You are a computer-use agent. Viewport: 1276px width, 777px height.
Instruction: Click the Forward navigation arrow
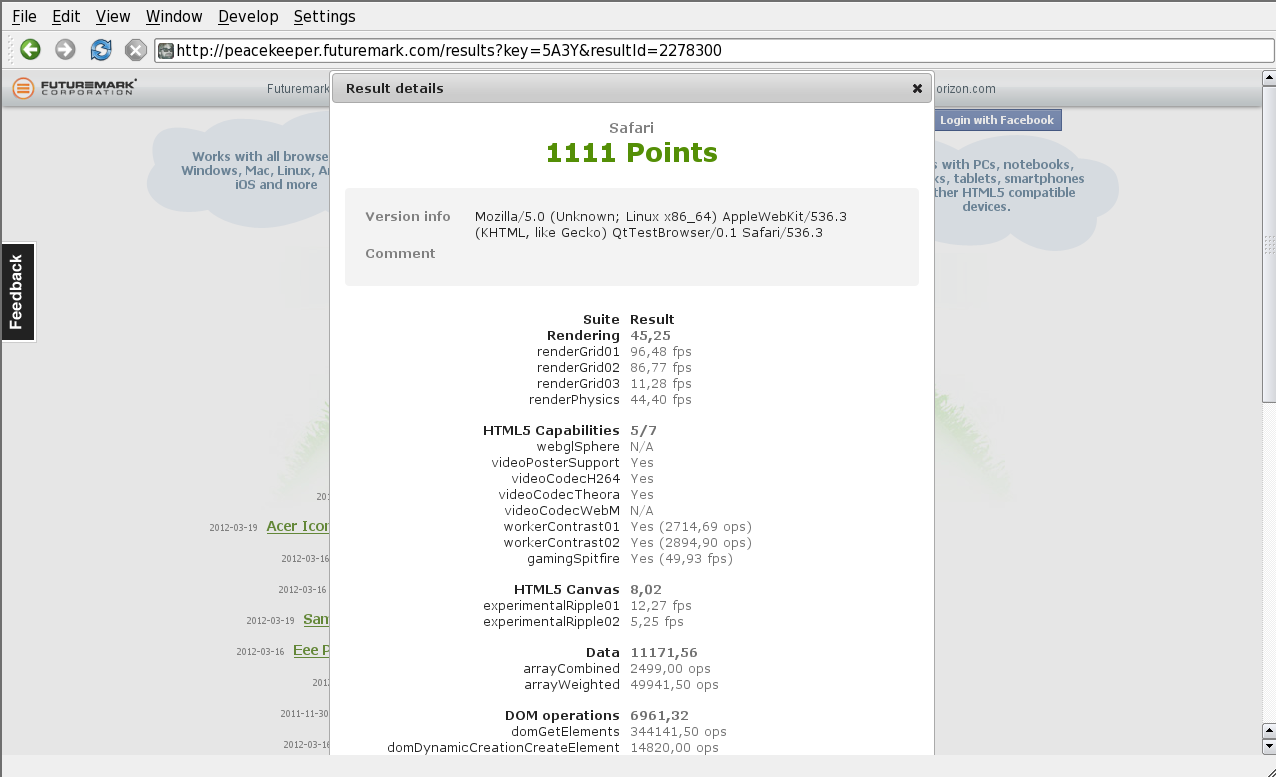[65, 50]
